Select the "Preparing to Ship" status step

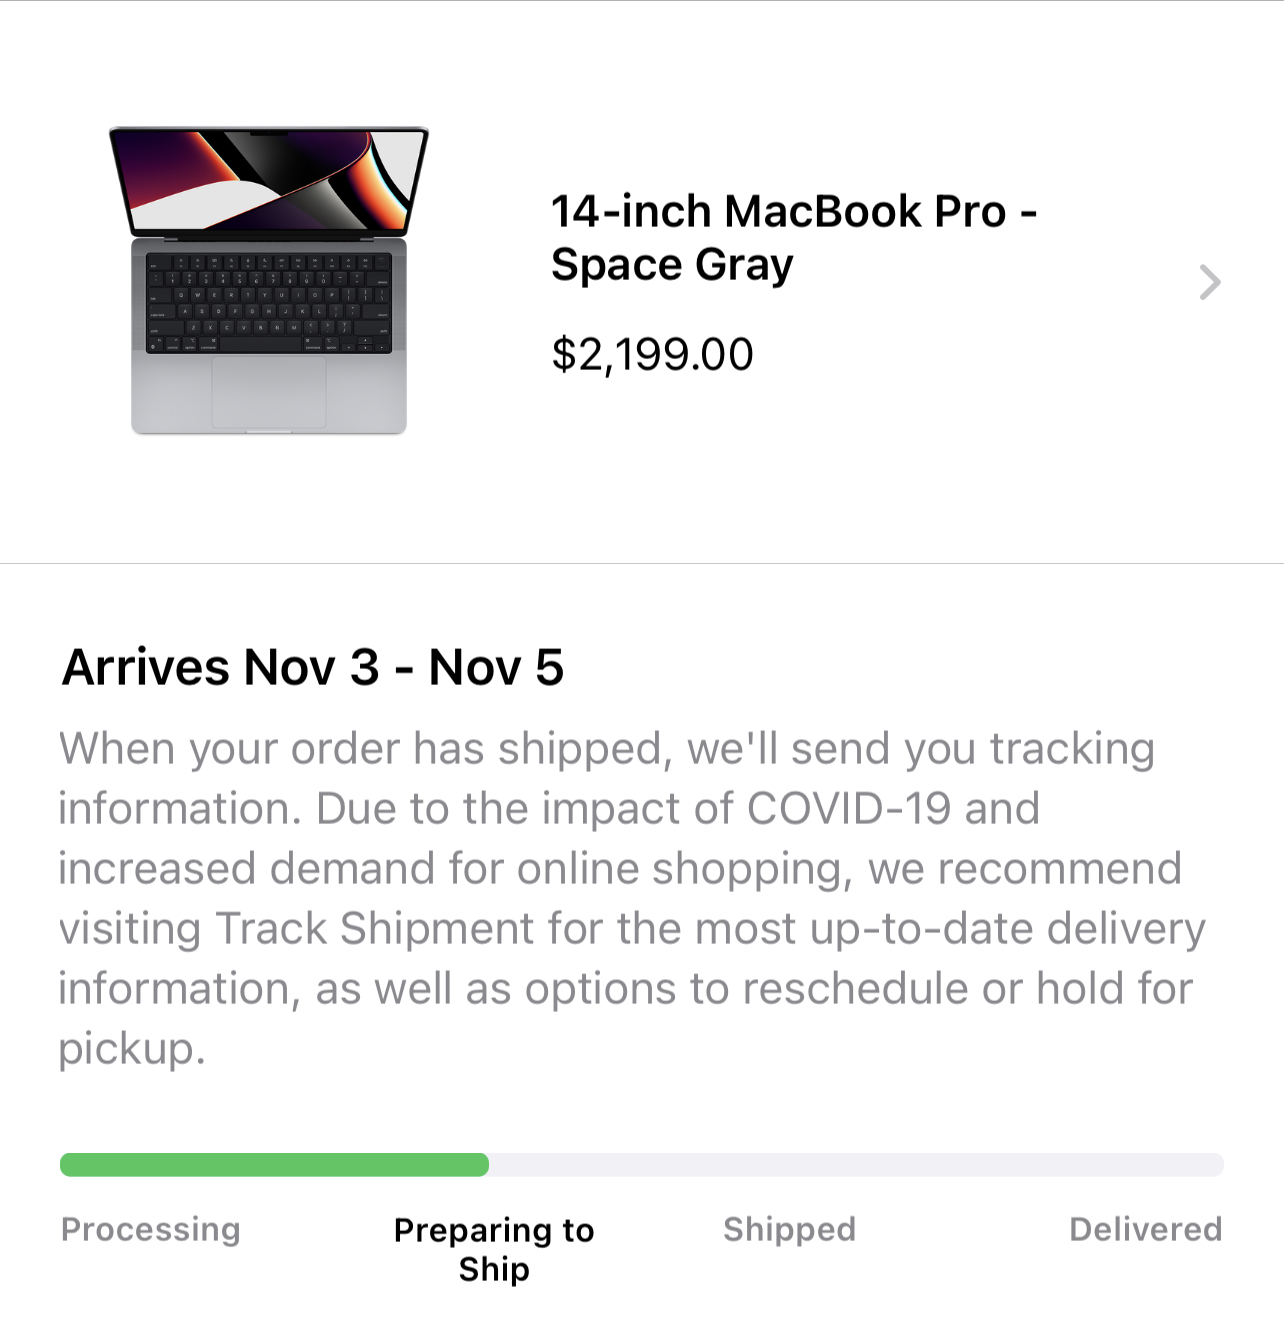pyautogui.click(x=494, y=1249)
